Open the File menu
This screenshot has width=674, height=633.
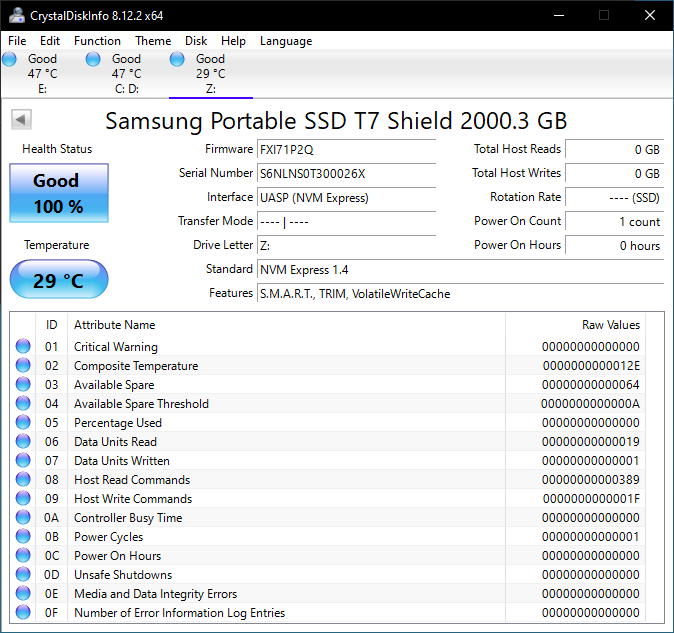point(17,41)
